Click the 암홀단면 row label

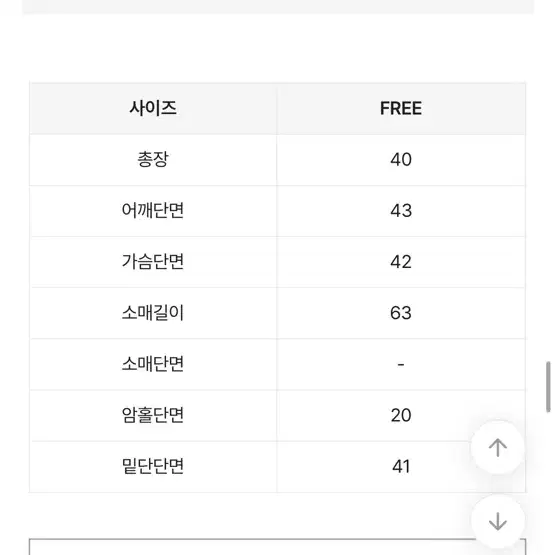tap(153, 415)
